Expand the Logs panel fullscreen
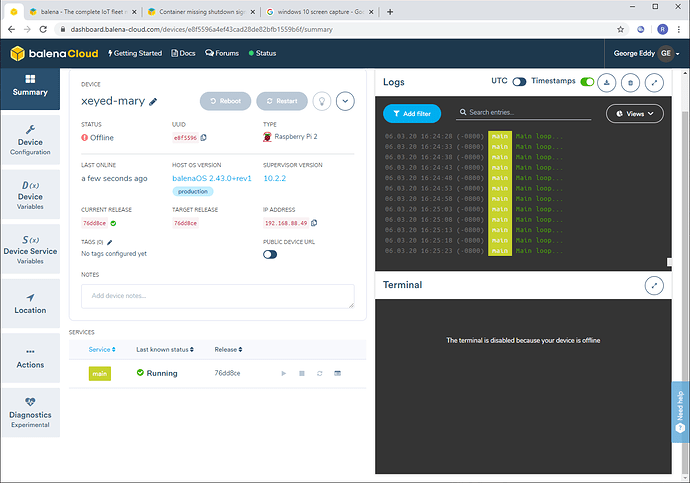Viewport: 690px width, 483px height. (654, 83)
